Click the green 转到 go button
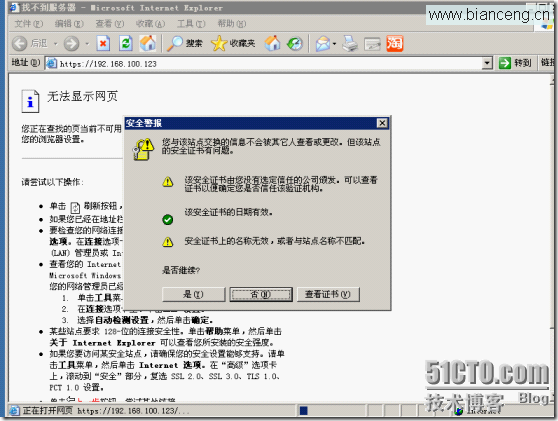Viewport: 558px width, 421px height. [515, 63]
